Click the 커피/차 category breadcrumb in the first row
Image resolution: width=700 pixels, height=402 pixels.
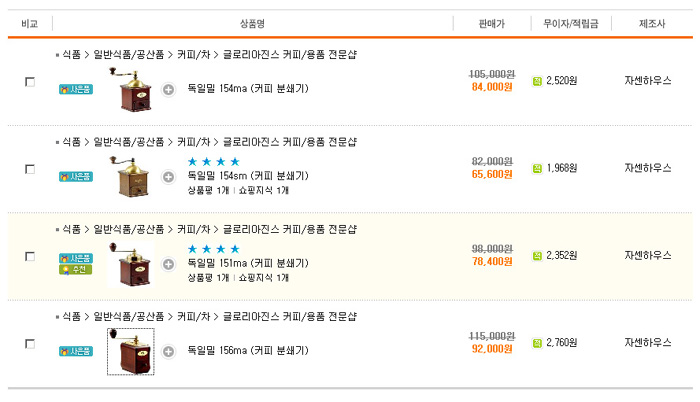(x=193, y=54)
